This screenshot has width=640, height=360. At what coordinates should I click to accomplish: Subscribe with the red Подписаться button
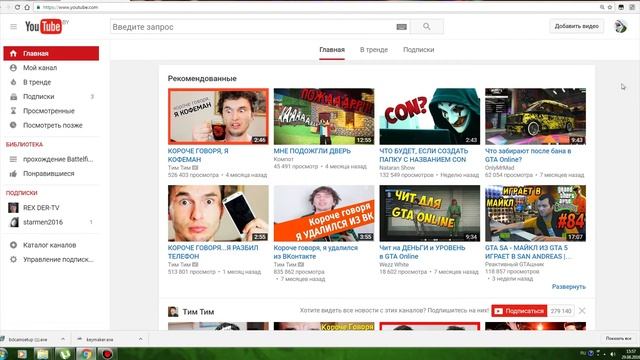coord(519,311)
